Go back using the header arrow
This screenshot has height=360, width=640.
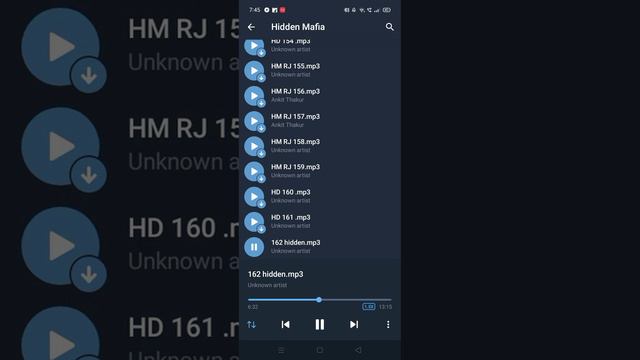click(x=251, y=27)
